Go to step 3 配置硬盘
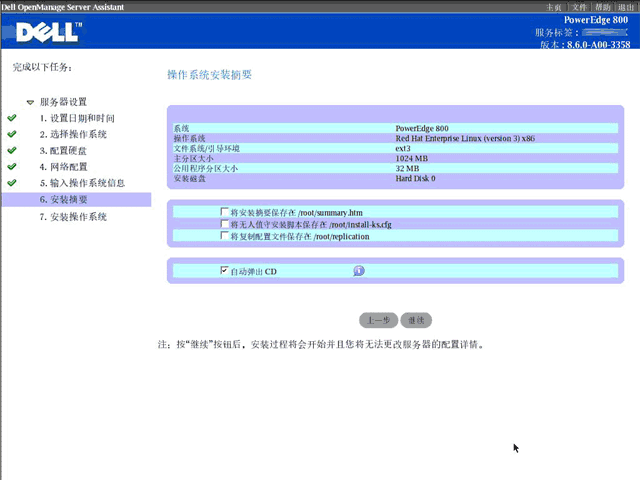Screen dimensions: 640x480 (x=63, y=151)
